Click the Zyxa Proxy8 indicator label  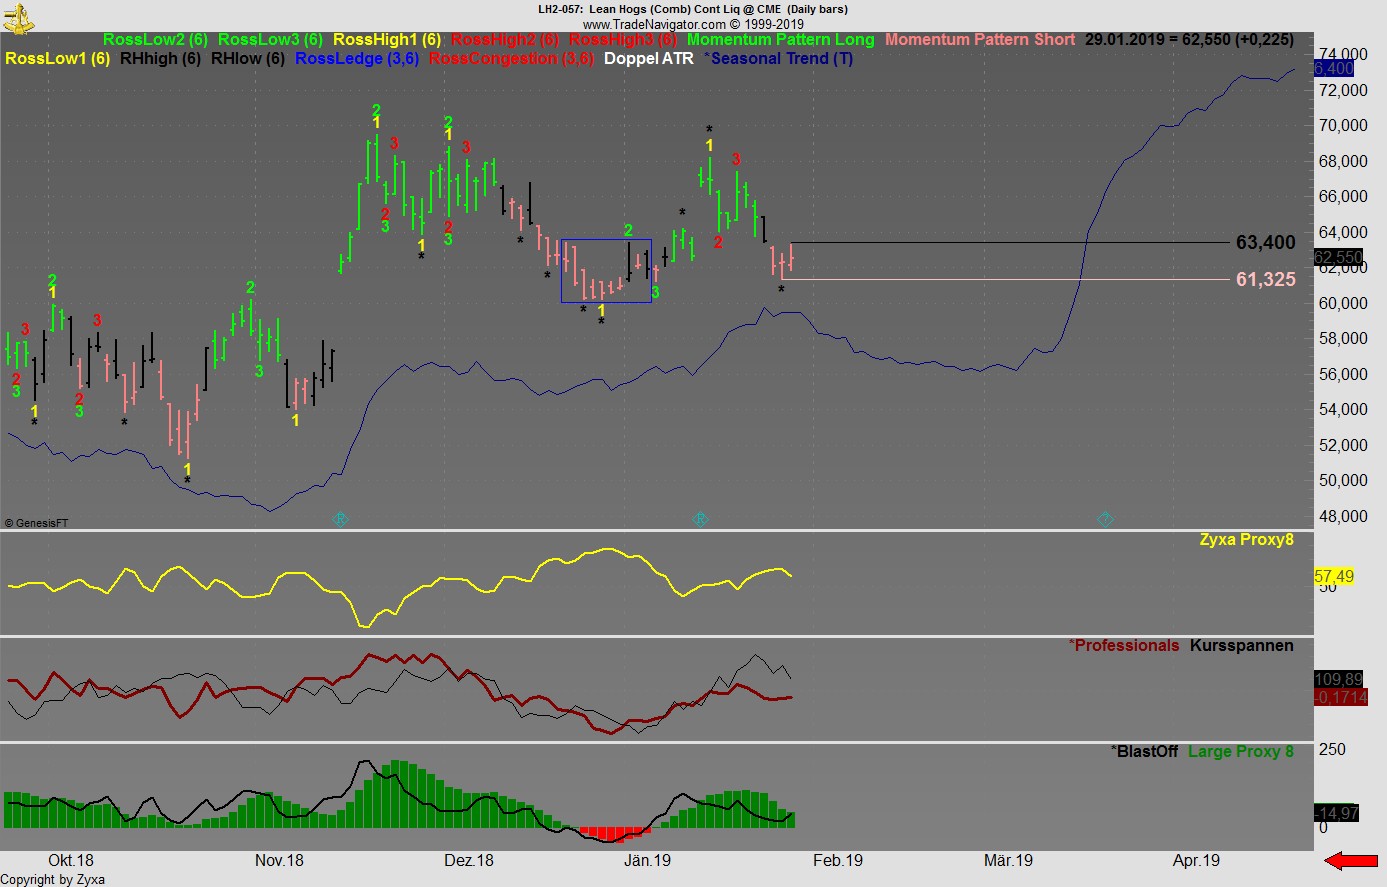click(1246, 540)
